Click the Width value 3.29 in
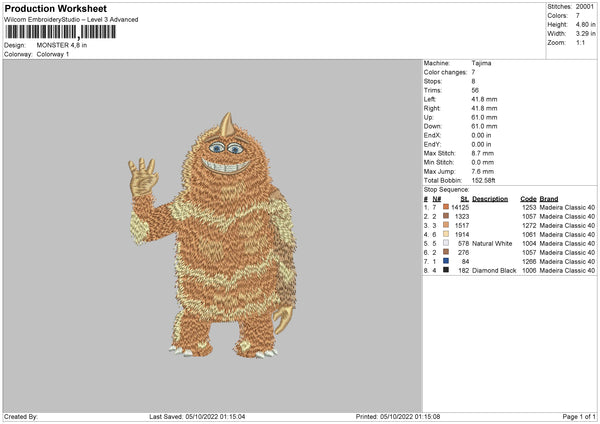The height and width of the screenshot is (424, 600). 585,34
